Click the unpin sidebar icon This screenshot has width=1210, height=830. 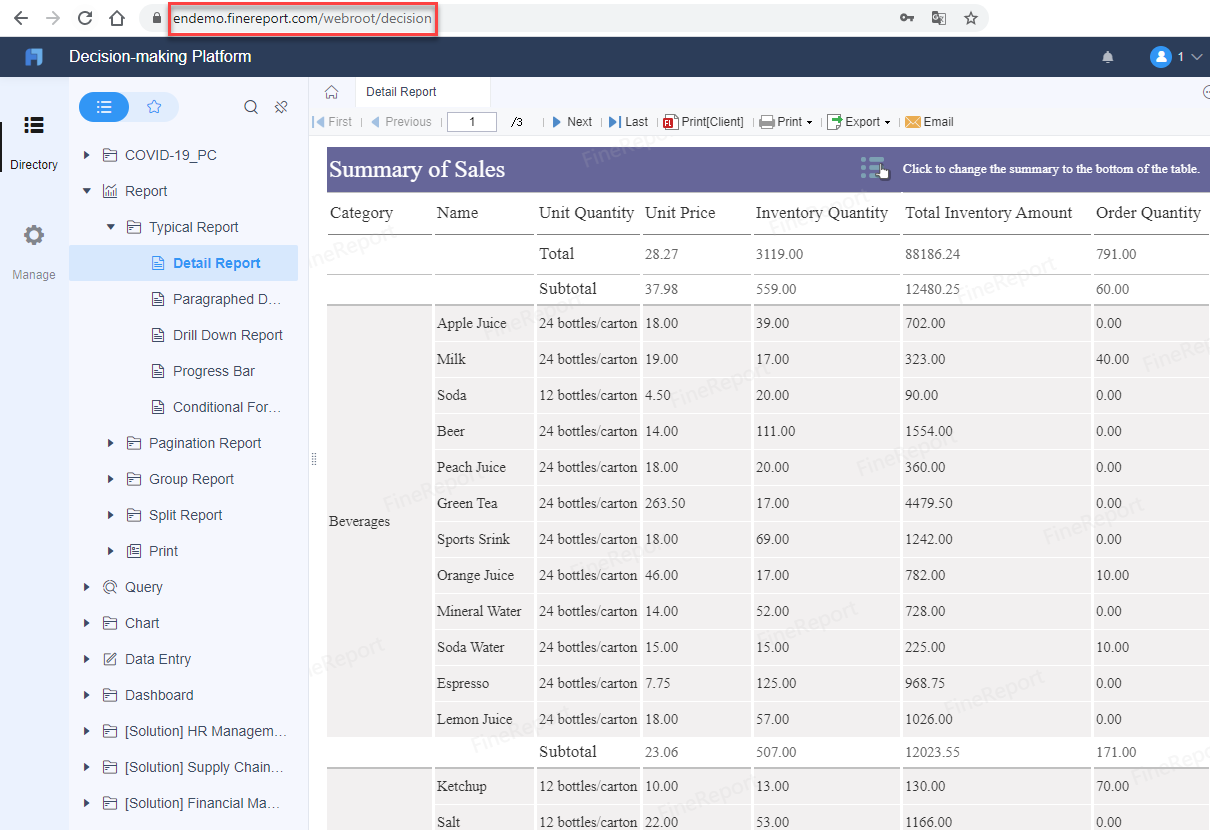[x=280, y=106]
